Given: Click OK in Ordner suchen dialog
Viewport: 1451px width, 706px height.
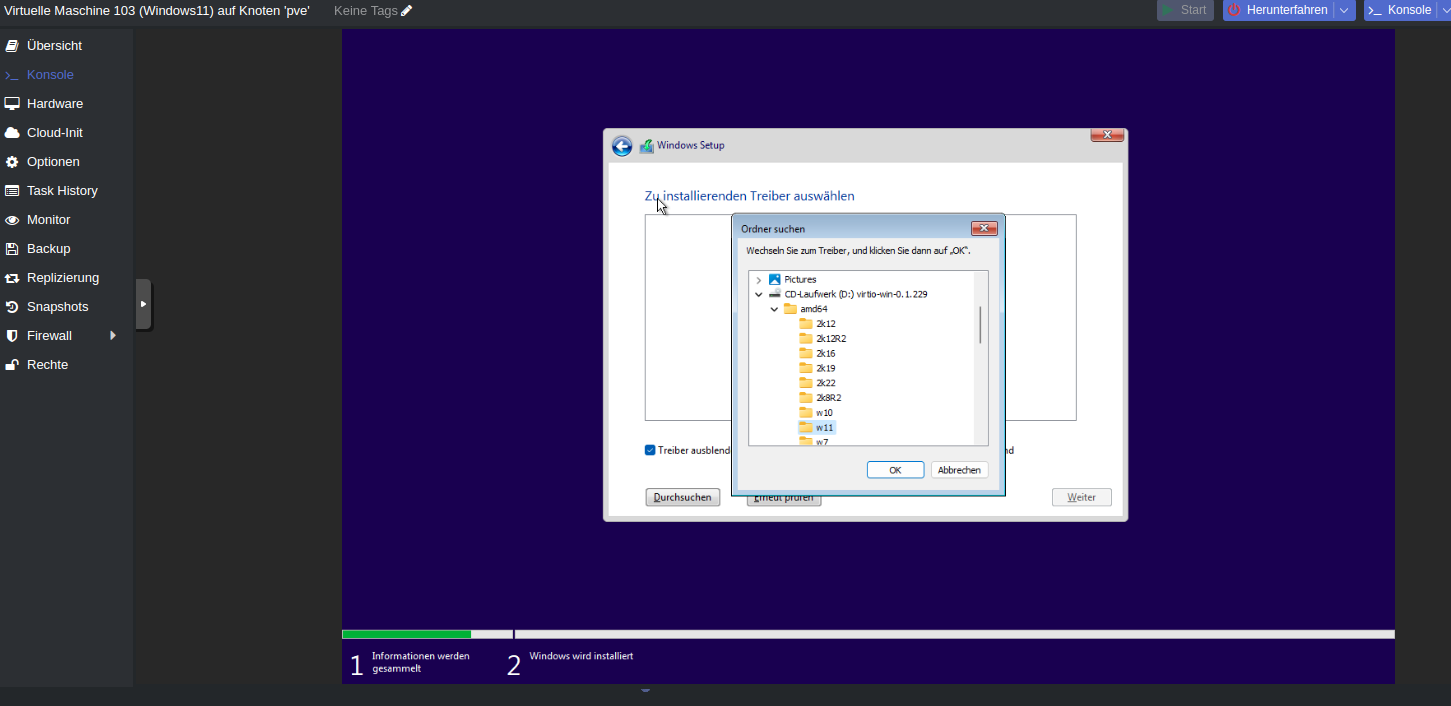Looking at the screenshot, I should tap(895, 470).
